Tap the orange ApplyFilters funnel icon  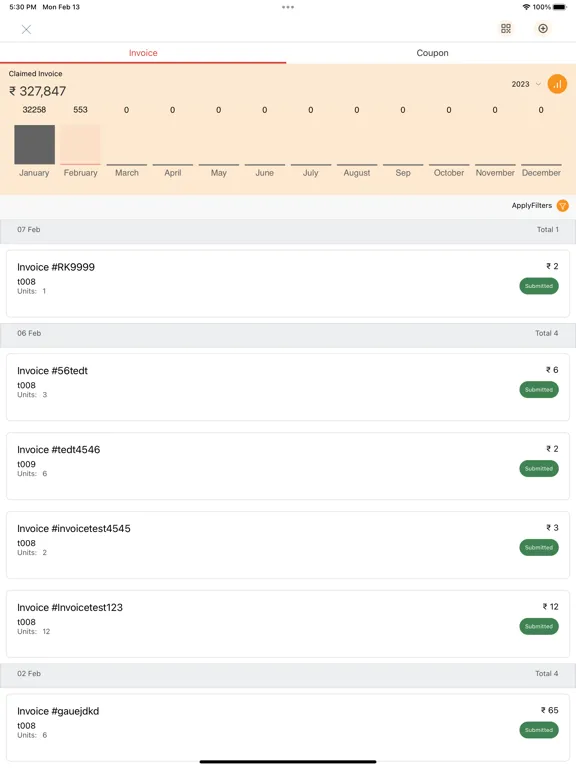coord(563,206)
